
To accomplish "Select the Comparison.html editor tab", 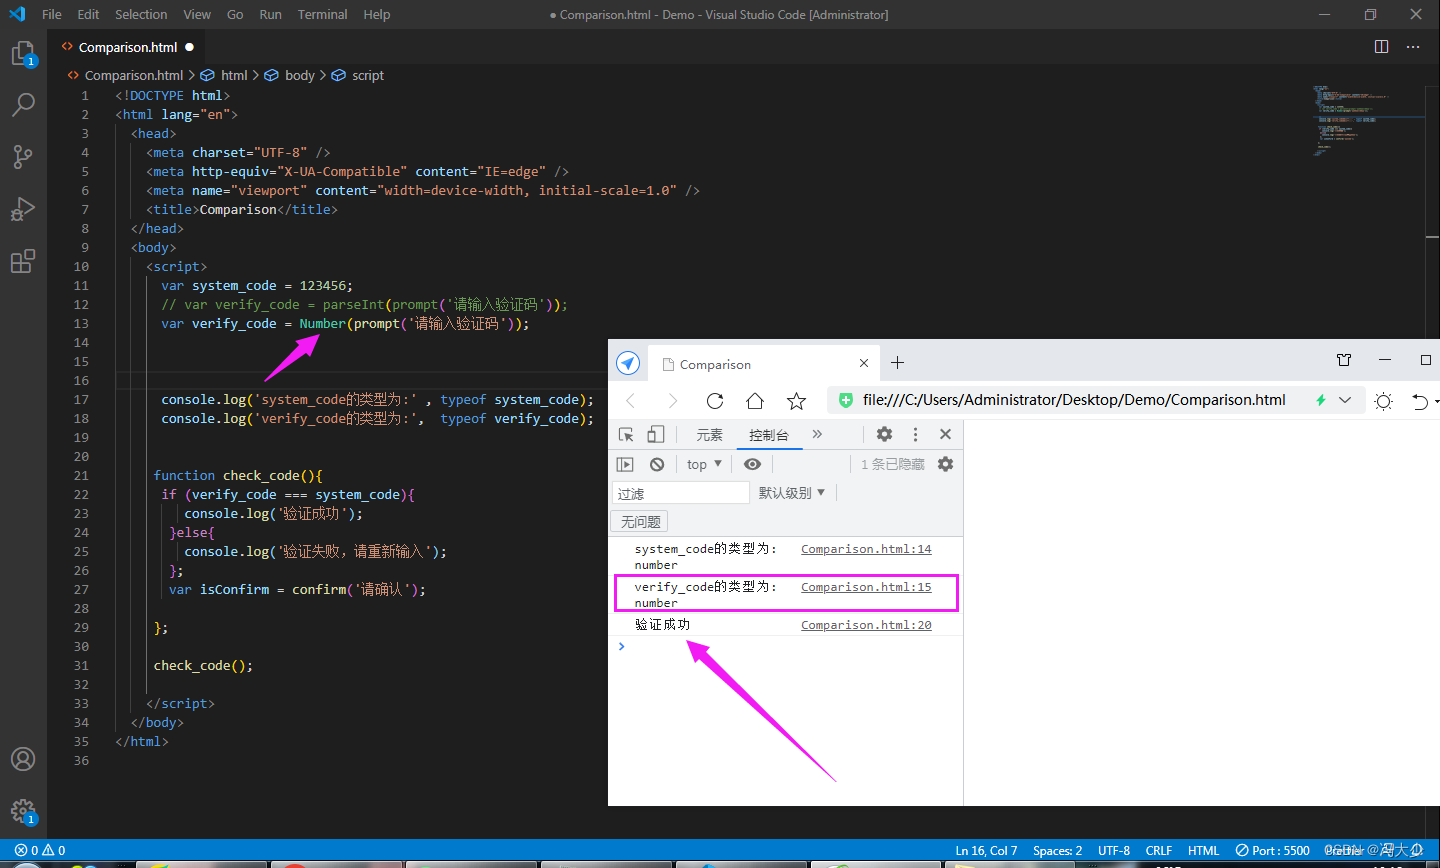I will pyautogui.click(x=127, y=47).
